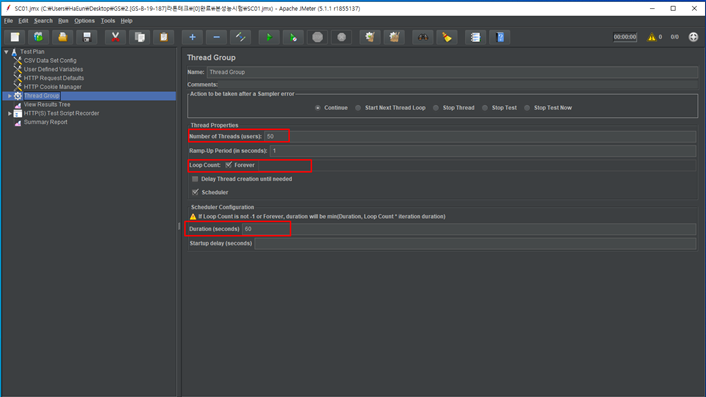Click the Toggle enable/disable icon

240,37
